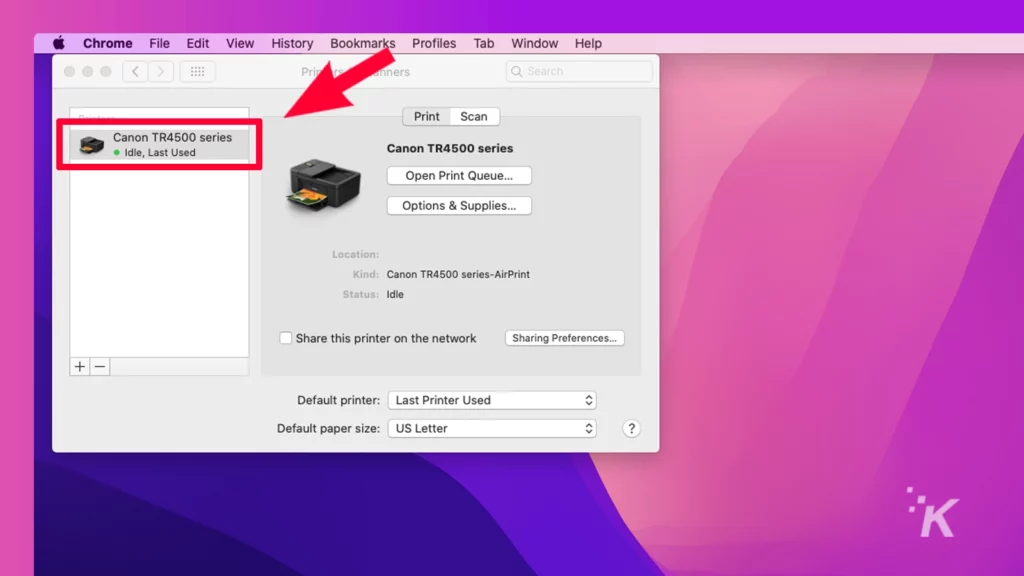Screen dimensions: 1024x576
Task: Click the Canon TR4500 series-AirPrint kind text
Action: pyautogui.click(x=458, y=274)
